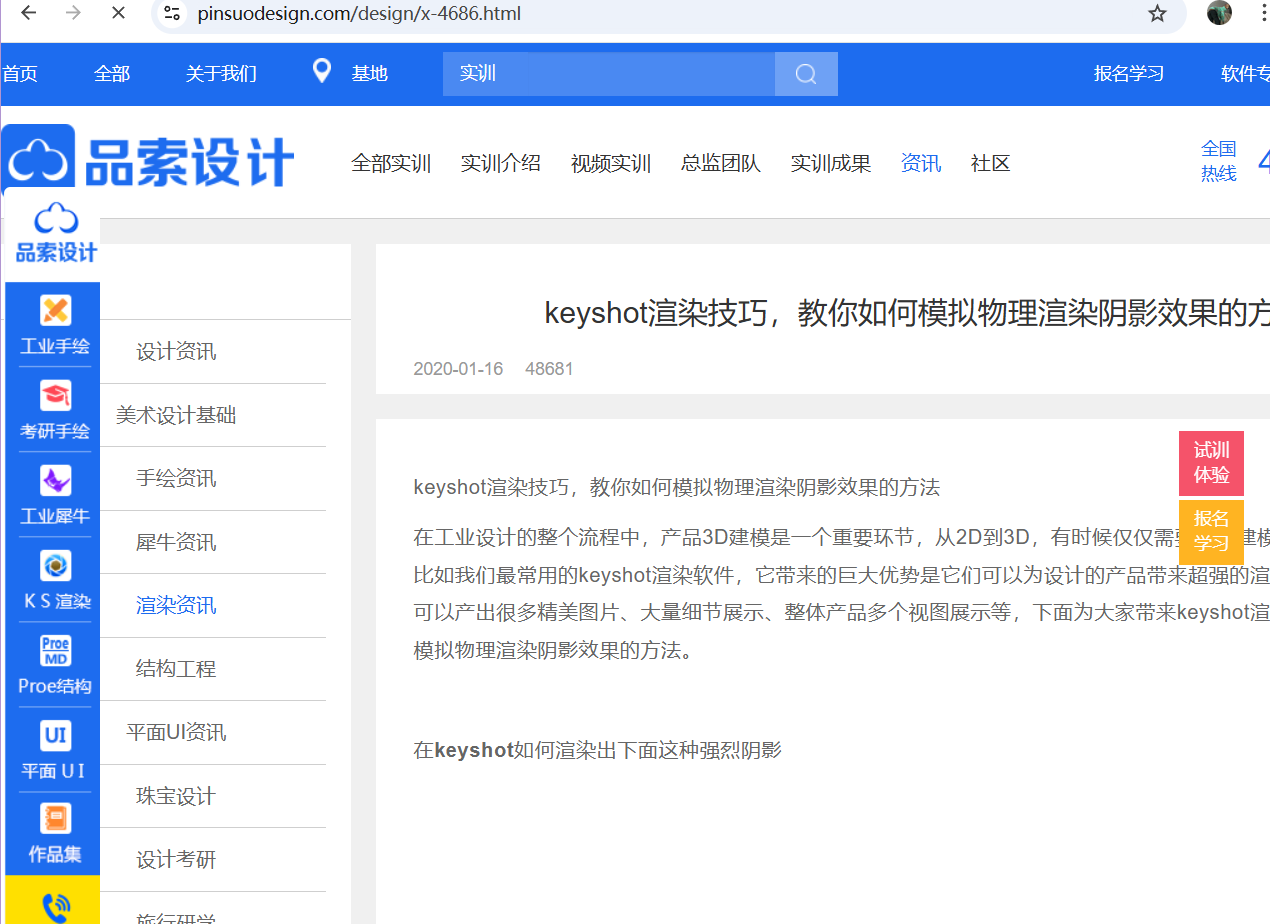Select 手绘资讯 category
The width and height of the screenshot is (1270, 924).
pyautogui.click(x=176, y=479)
